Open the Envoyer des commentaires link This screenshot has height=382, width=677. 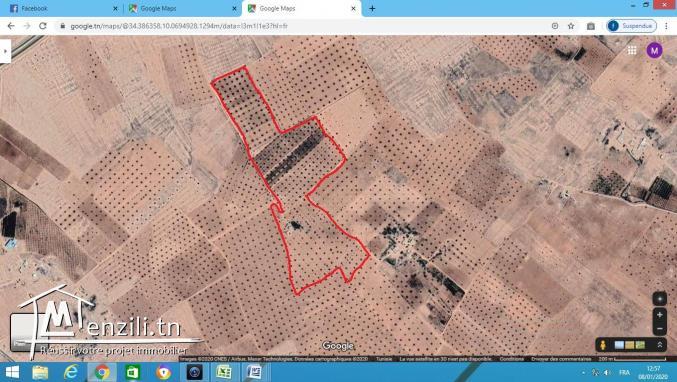(x=561, y=359)
